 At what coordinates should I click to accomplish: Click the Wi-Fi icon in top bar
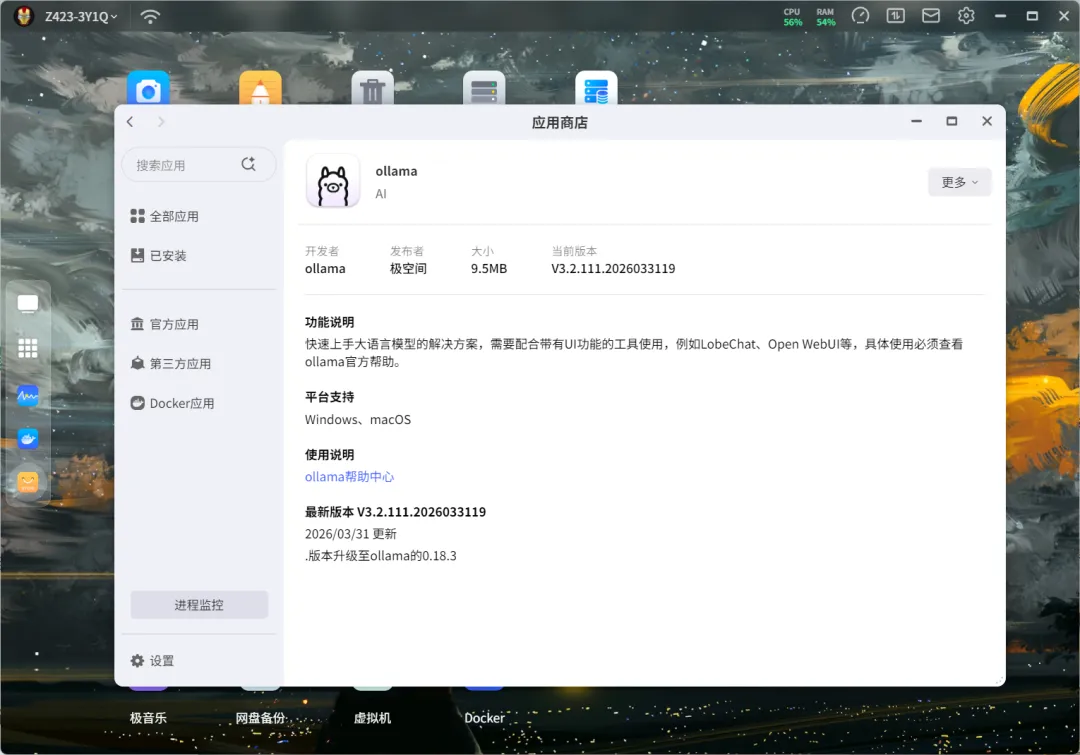[150, 16]
